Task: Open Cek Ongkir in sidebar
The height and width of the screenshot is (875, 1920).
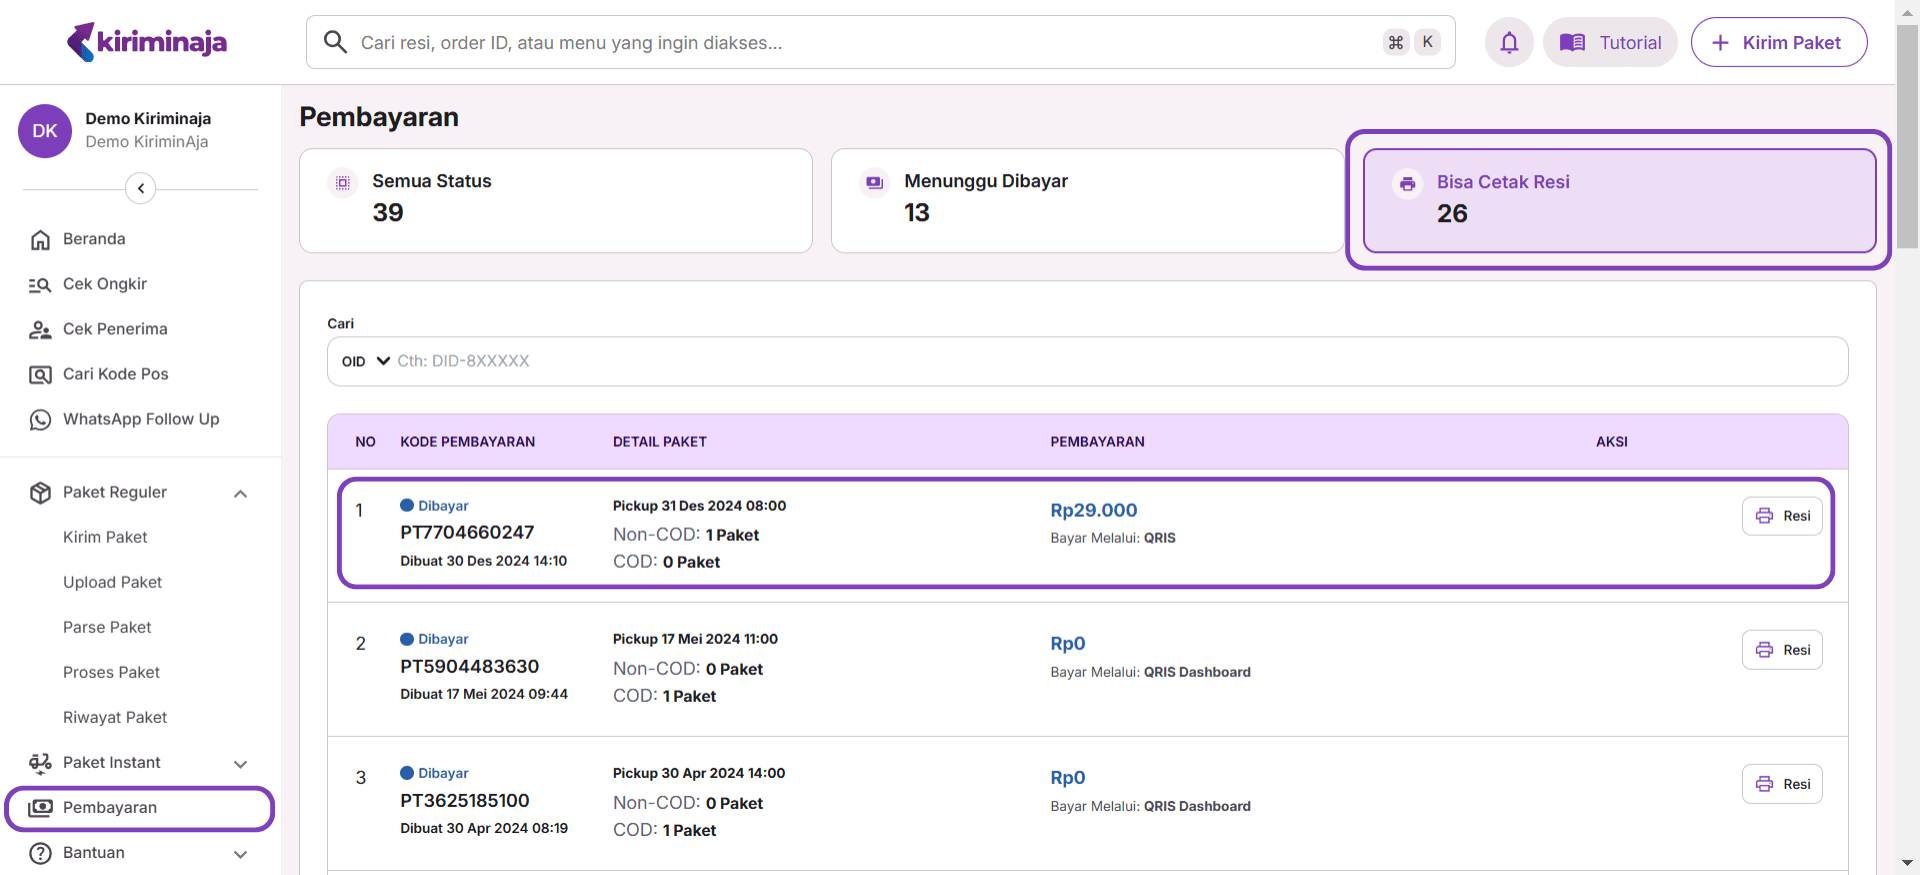Action: pos(104,284)
